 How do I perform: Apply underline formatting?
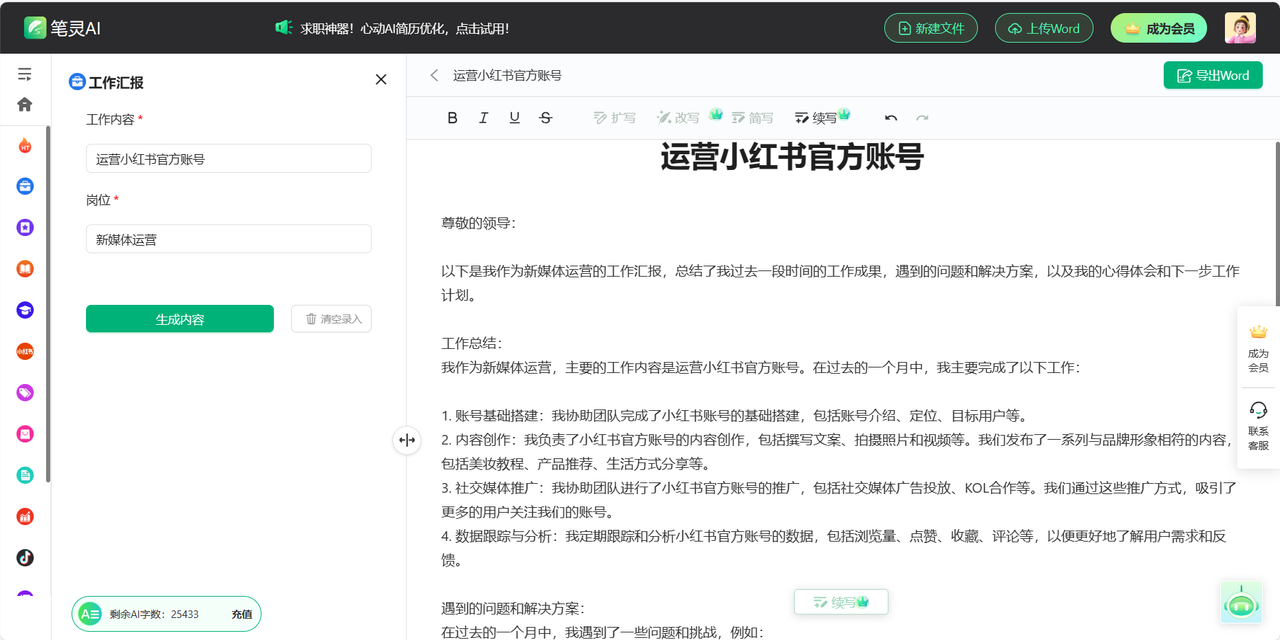[514, 118]
